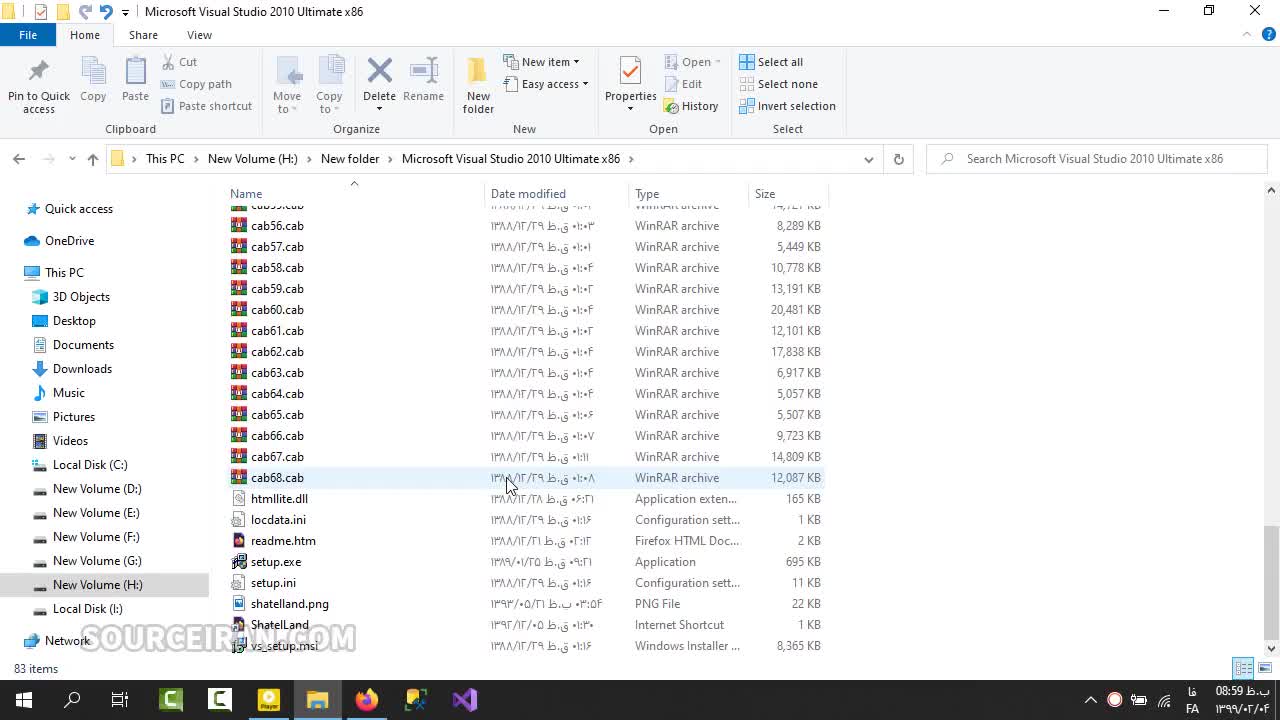Click the Delete icon in ribbon
1280x720 pixels.
[379, 72]
